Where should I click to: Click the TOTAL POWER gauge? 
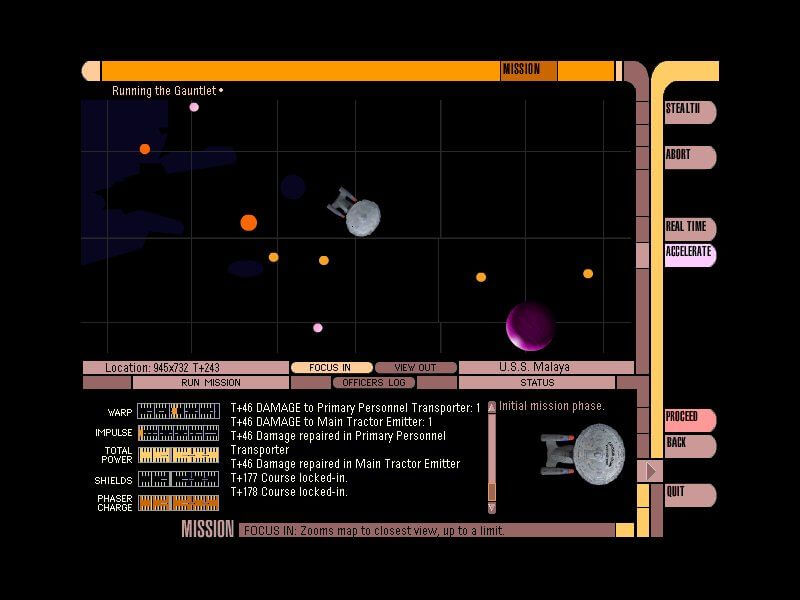(179, 455)
